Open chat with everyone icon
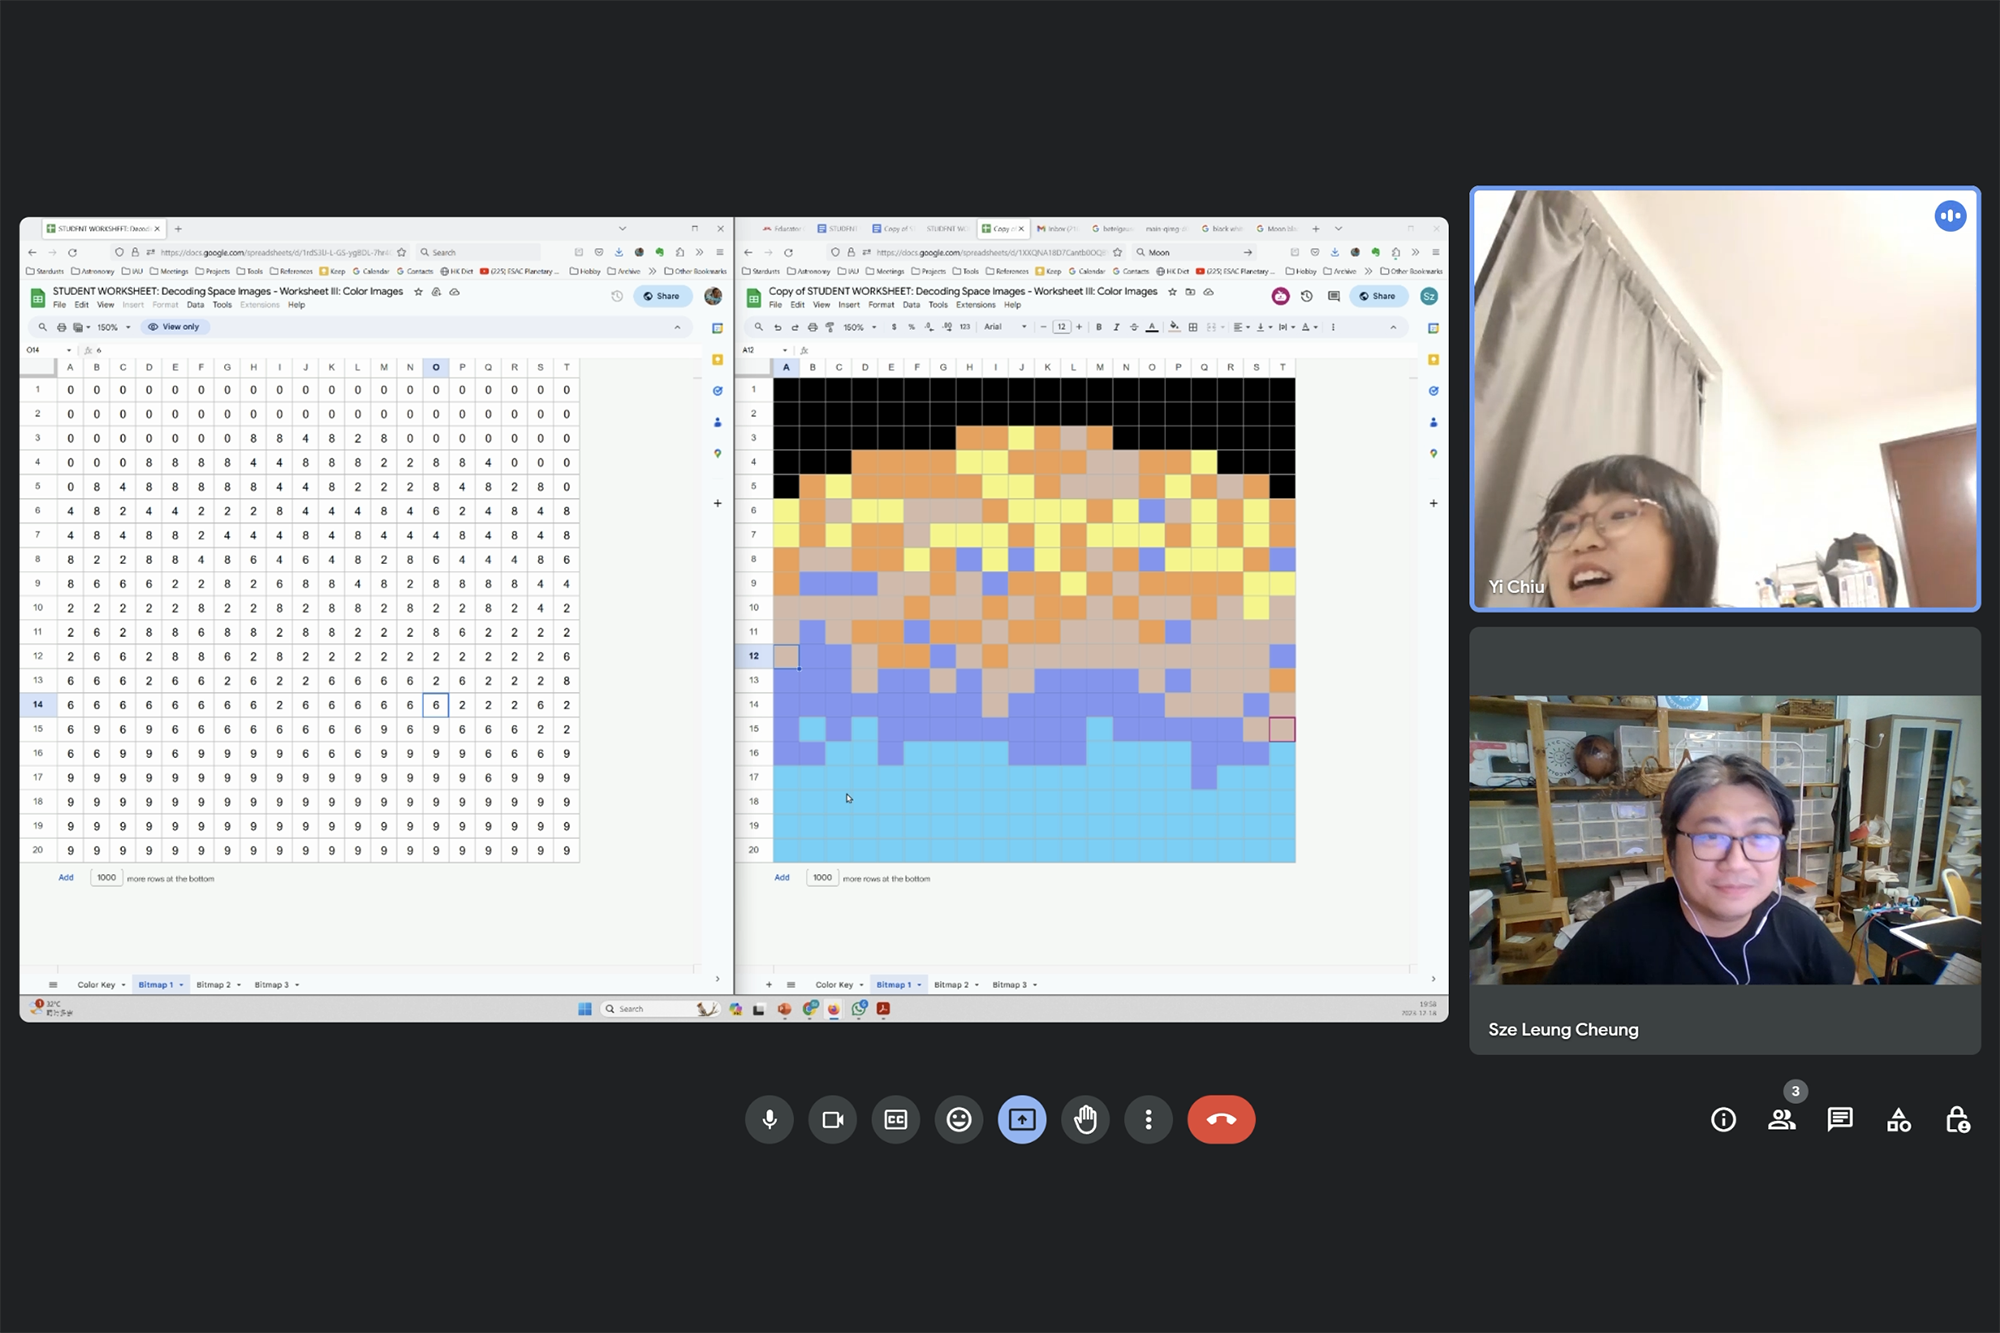The width and height of the screenshot is (2000, 1333). [x=1840, y=1119]
